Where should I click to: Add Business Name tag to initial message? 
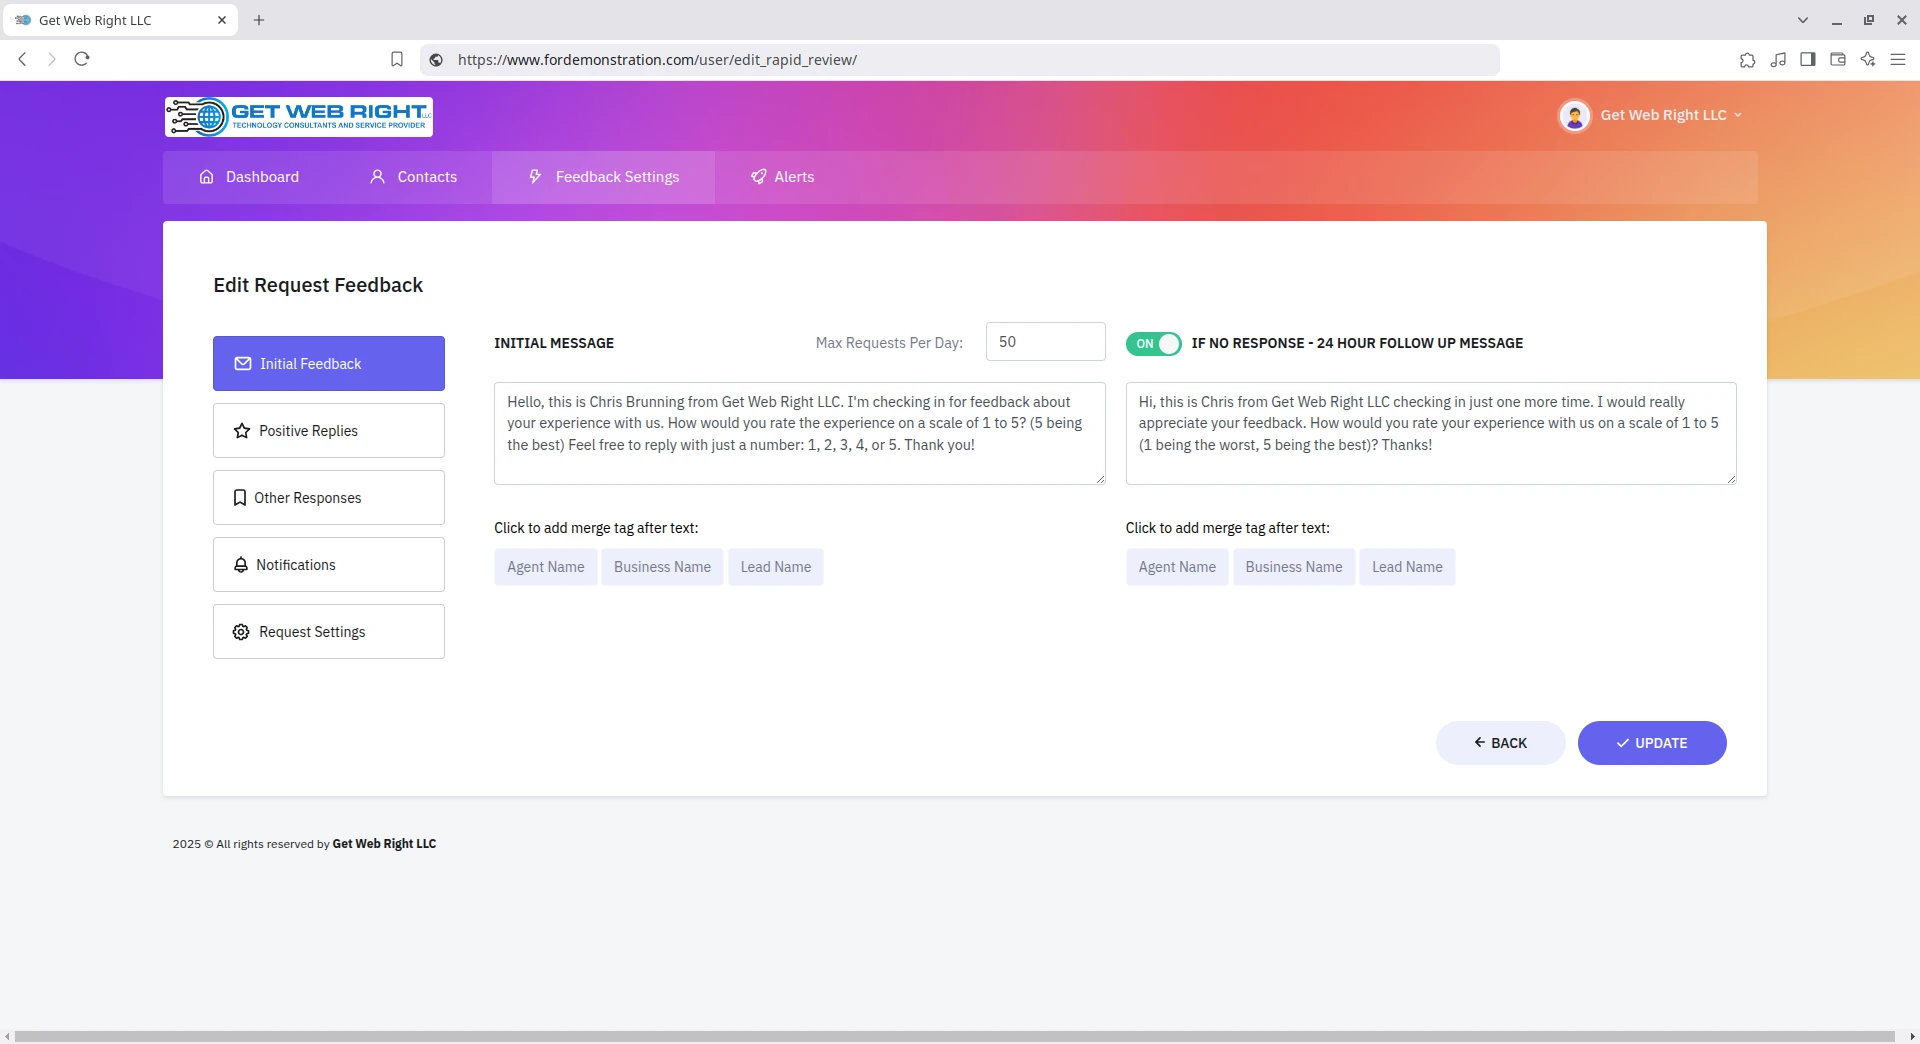tap(662, 567)
